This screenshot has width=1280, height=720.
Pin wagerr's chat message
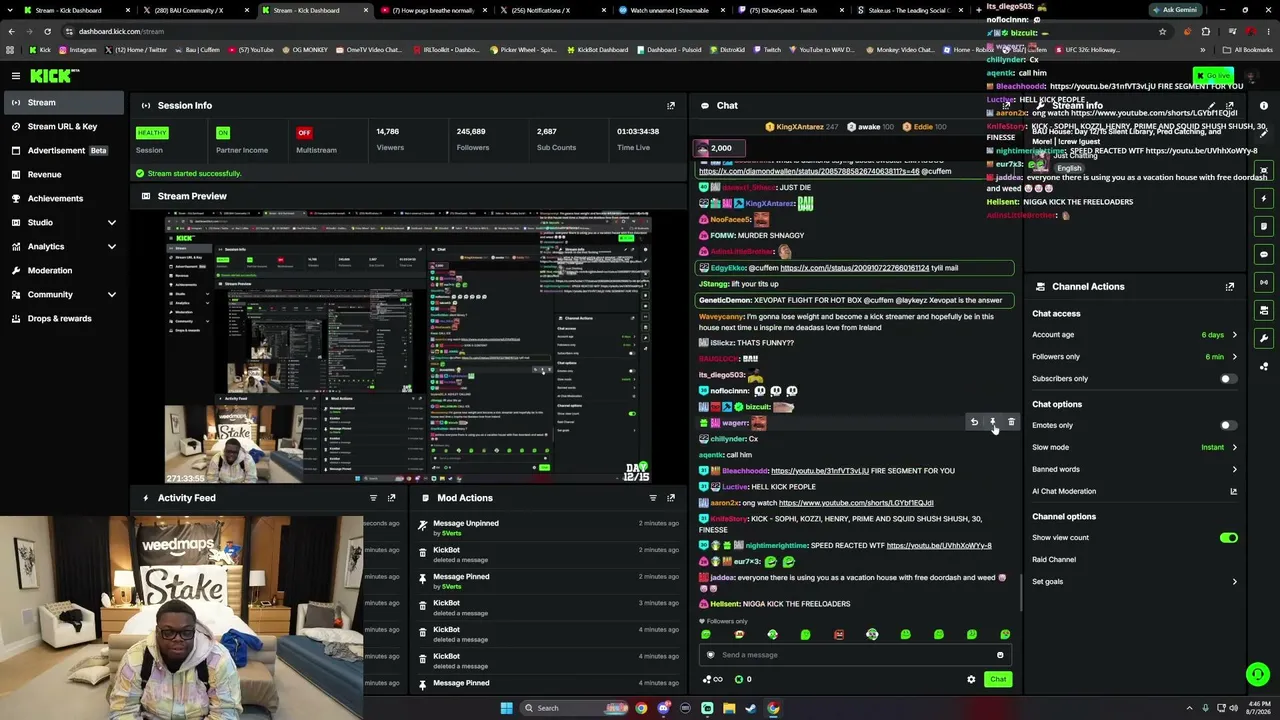tap(993, 422)
